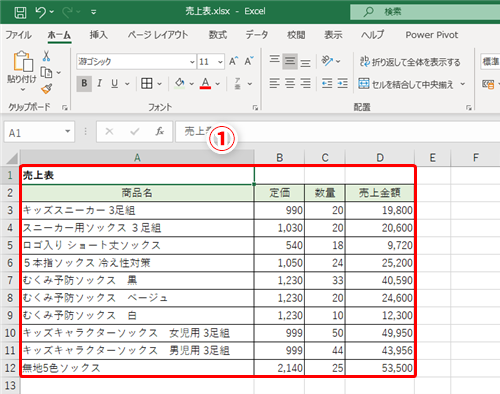Switch to the 数式 tab
This screenshot has height=394, width=500.
(x=218, y=35)
